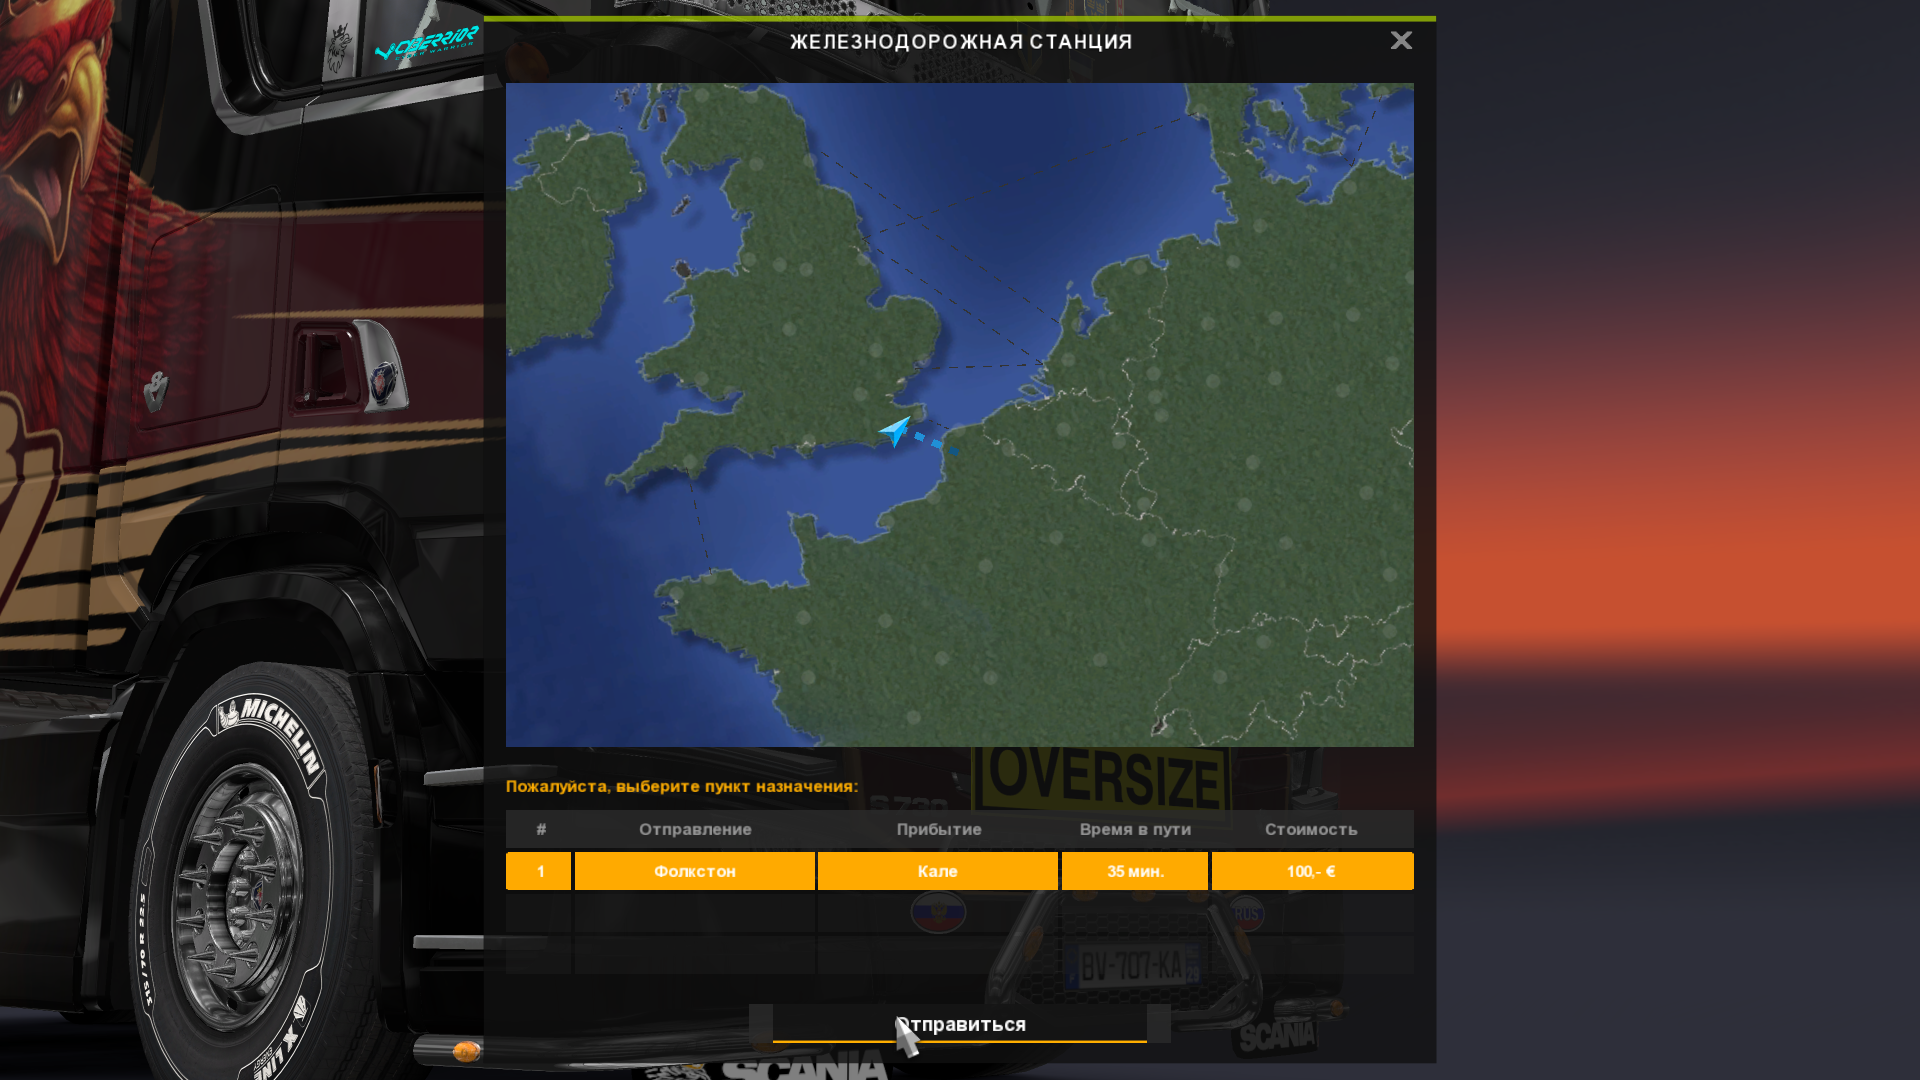The height and width of the screenshot is (1080, 1920).
Task: Close the railway station dialog
Action: [1400, 41]
